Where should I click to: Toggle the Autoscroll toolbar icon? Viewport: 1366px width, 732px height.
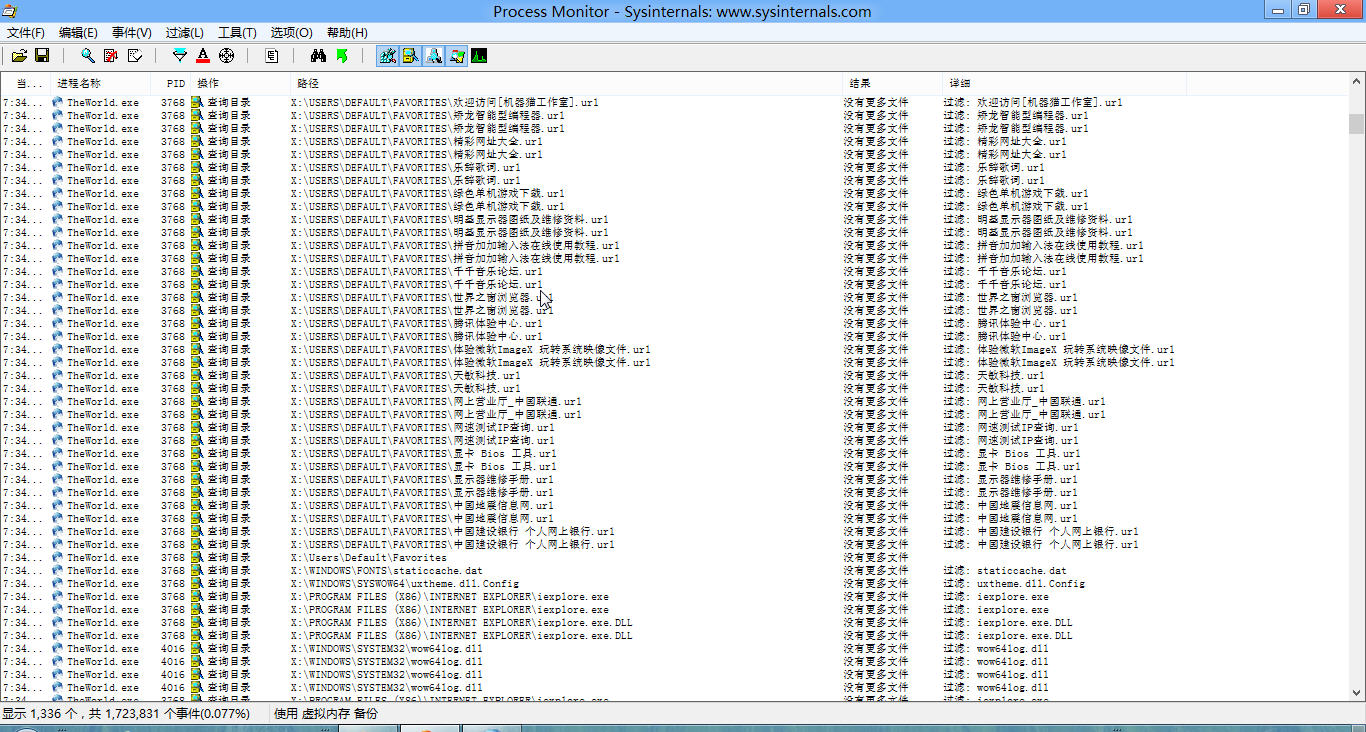coord(111,56)
